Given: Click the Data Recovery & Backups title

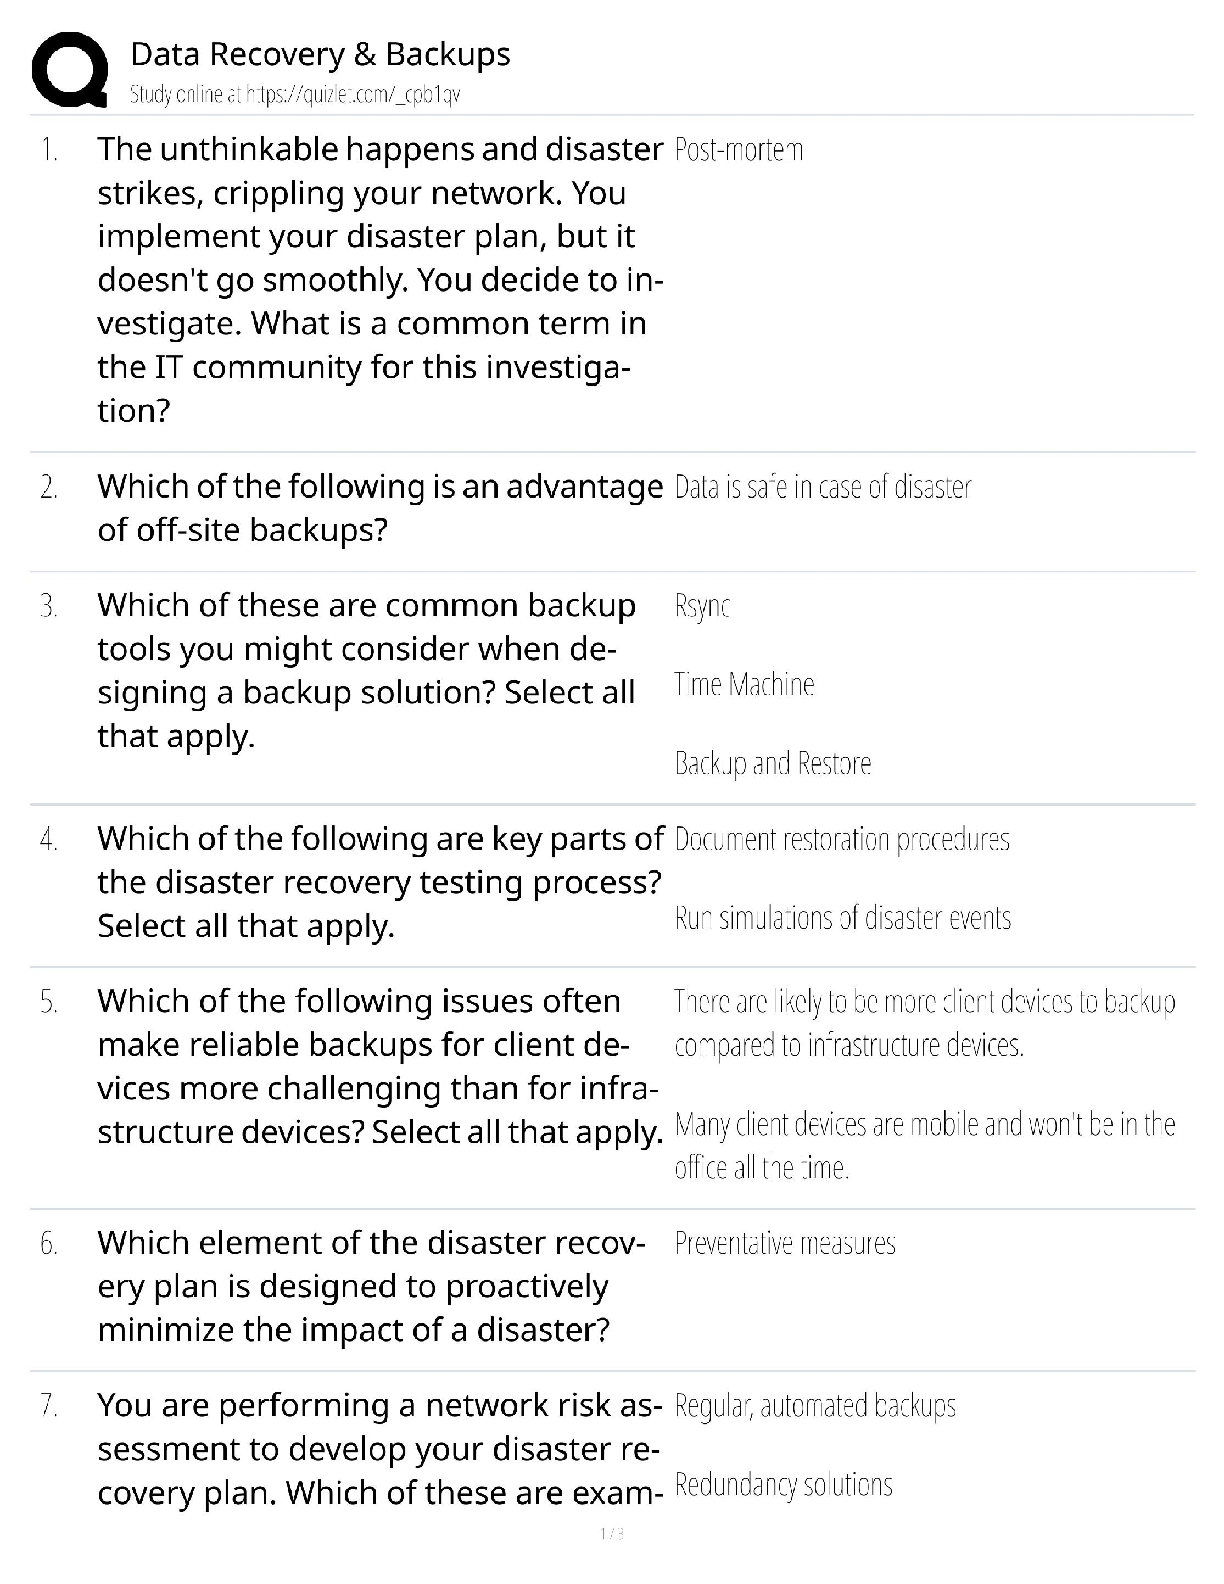Looking at the screenshot, I should [320, 54].
